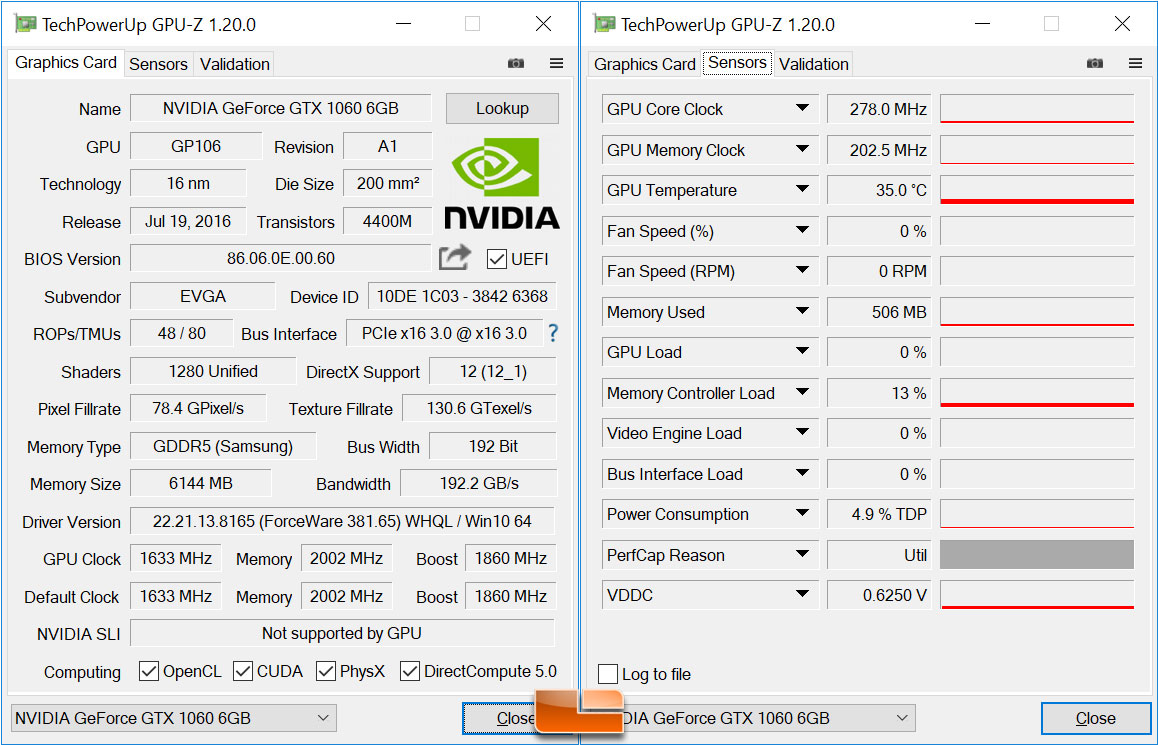Open the Fan Speed (%) sensor dropdown
This screenshot has width=1158, height=745.
click(x=802, y=230)
